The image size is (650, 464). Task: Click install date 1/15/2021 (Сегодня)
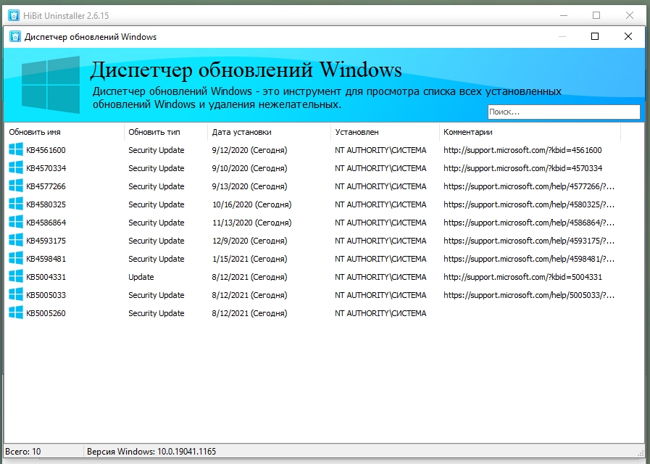[x=250, y=259]
